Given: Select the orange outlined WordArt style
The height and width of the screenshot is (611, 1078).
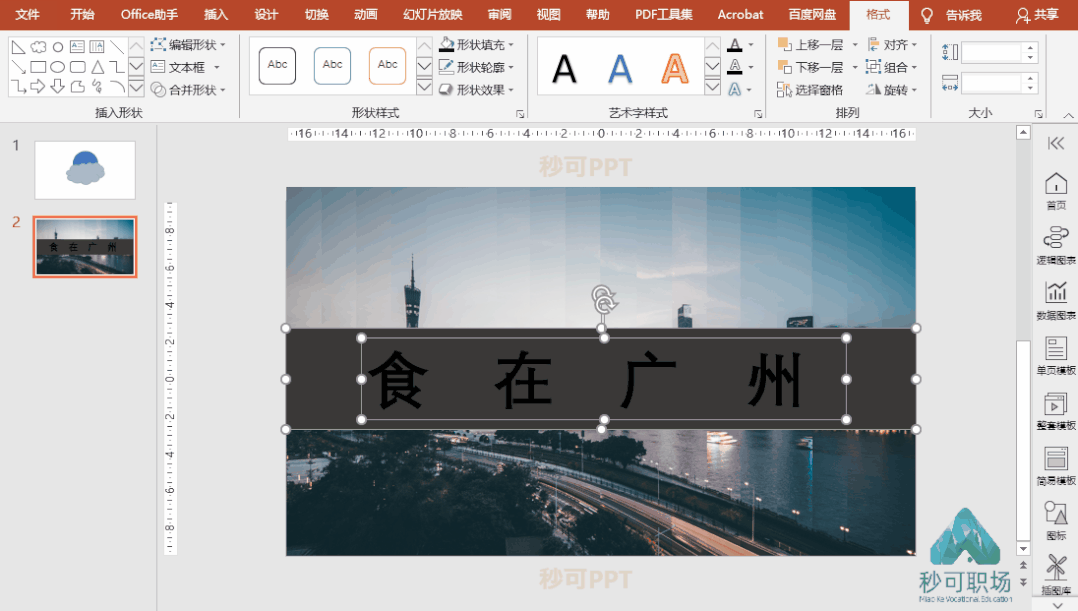Looking at the screenshot, I should tap(675, 67).
